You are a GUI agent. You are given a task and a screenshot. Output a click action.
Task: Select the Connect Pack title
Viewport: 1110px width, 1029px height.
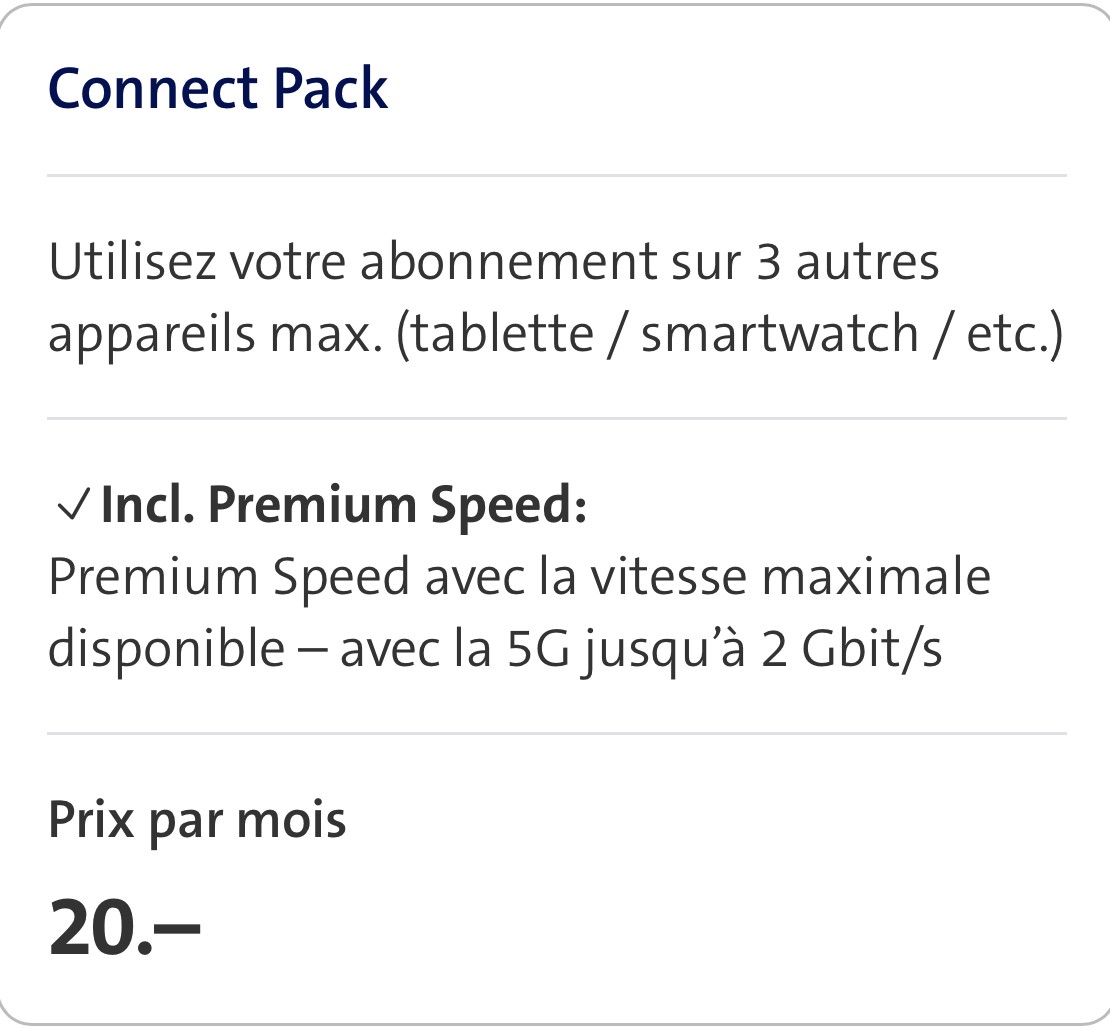click(x=217, y=88)
